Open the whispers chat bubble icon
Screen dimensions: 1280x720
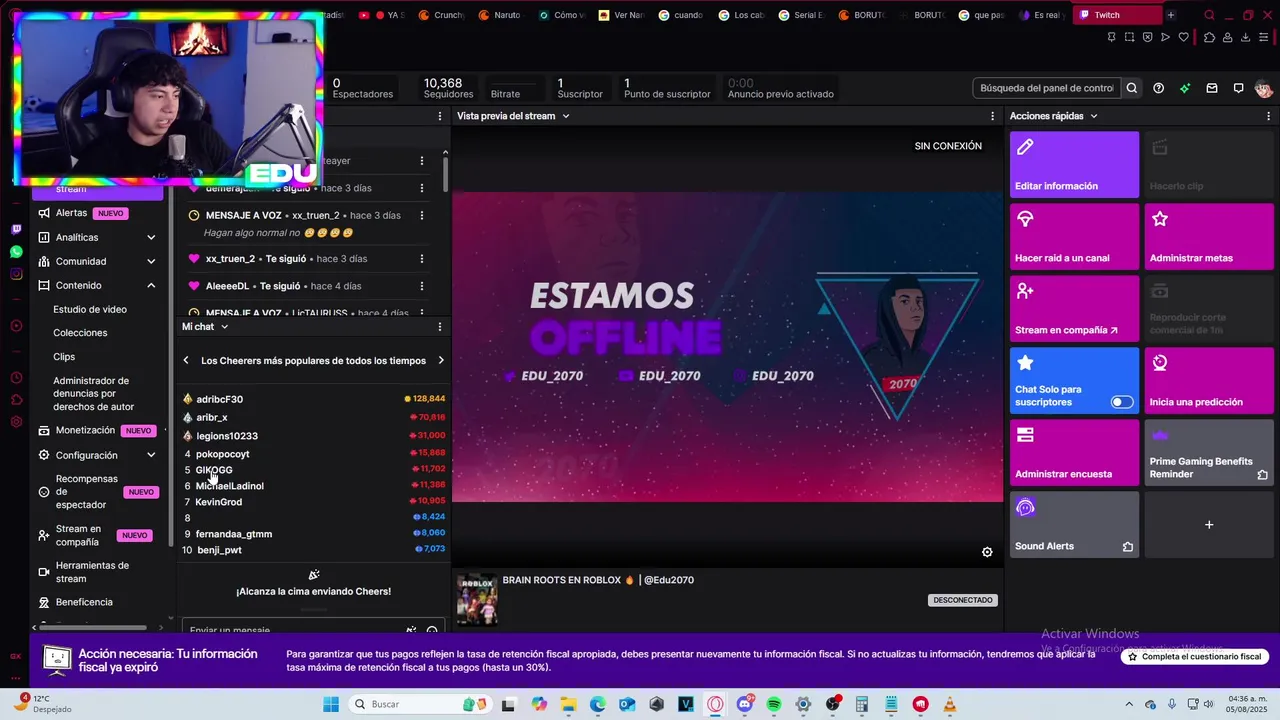pyautogui.click(x=1238, y=88)
